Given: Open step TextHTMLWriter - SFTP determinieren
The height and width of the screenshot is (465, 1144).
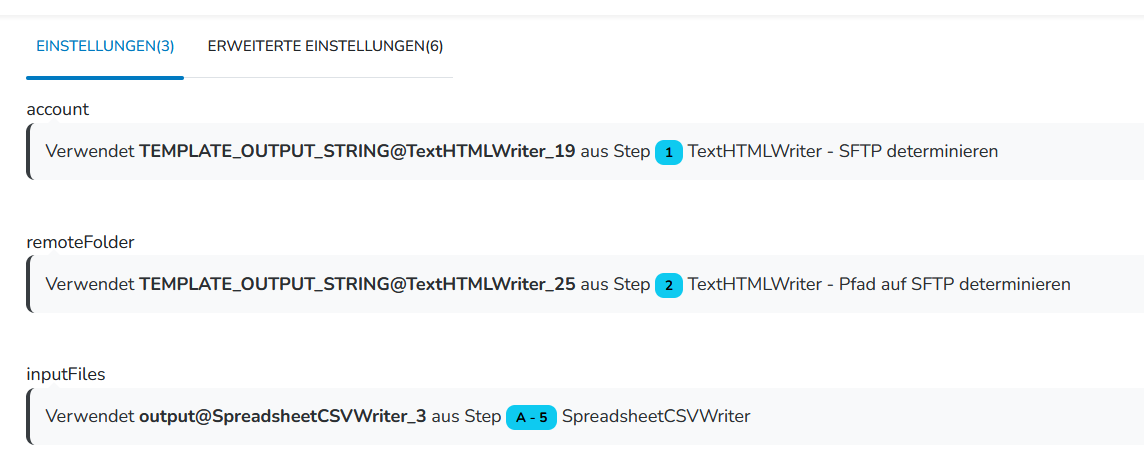Looking at the screenshot, I should pyautogui.click(x=843, y=152).
